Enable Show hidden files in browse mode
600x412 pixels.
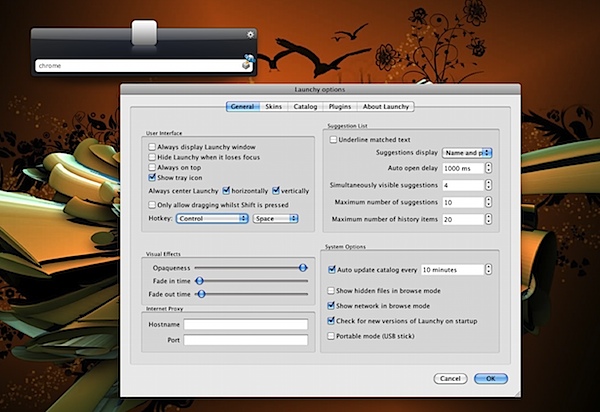331,291
